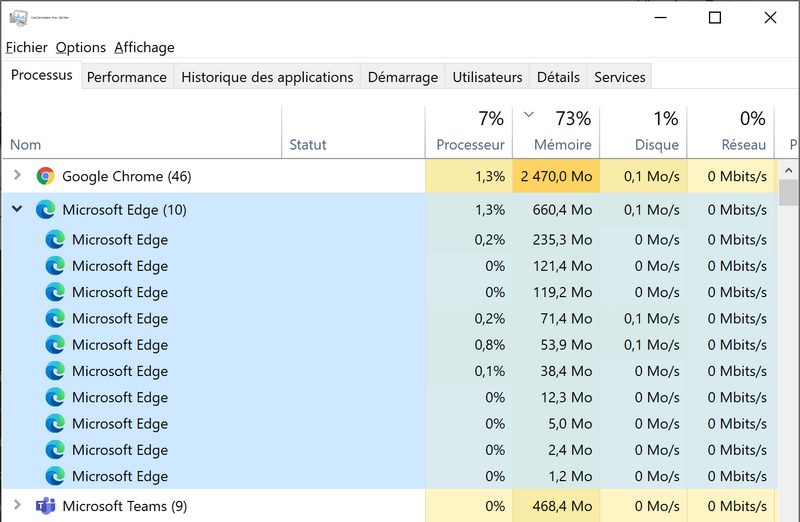Expand the Microsoft Teams process group
This screenshot has height=522, width=800.
(x=17, y=506)
